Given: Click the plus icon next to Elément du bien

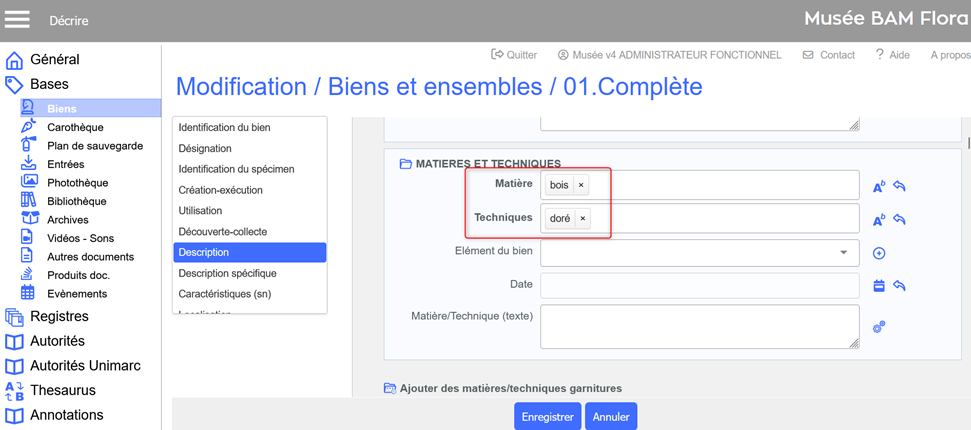Looking at the screenshot, I should click(879, 253).
